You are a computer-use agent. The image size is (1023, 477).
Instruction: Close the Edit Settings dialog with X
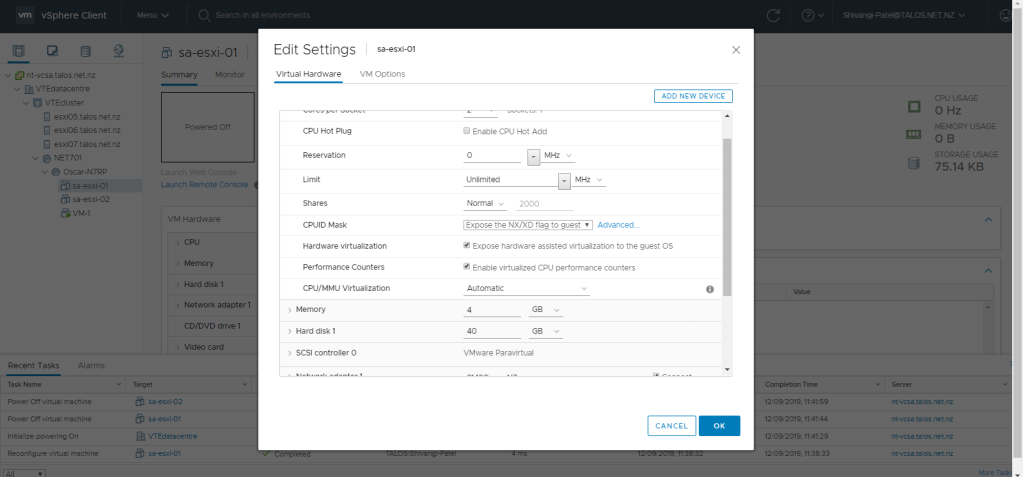736,49
